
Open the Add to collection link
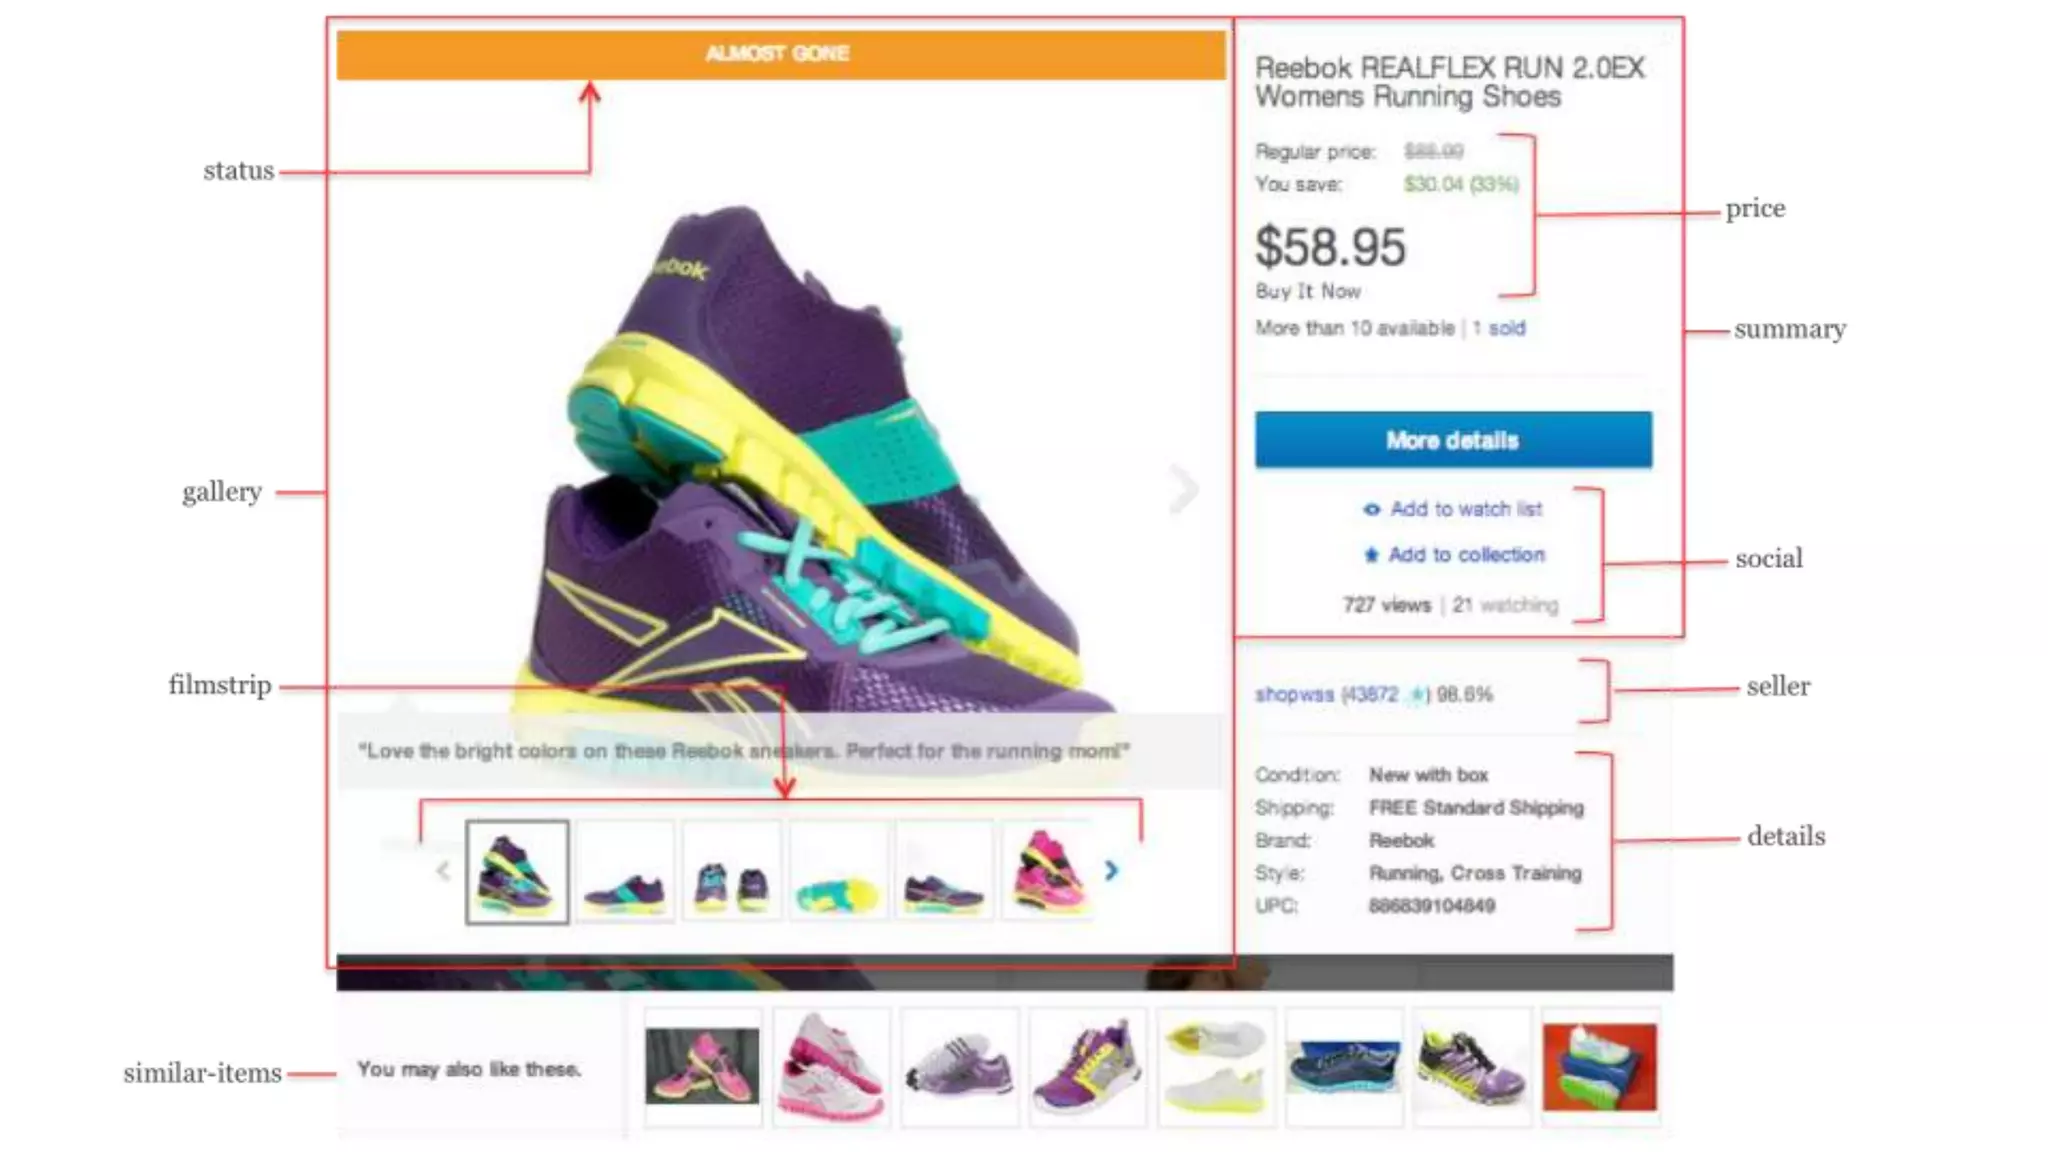coord(1466,554)
